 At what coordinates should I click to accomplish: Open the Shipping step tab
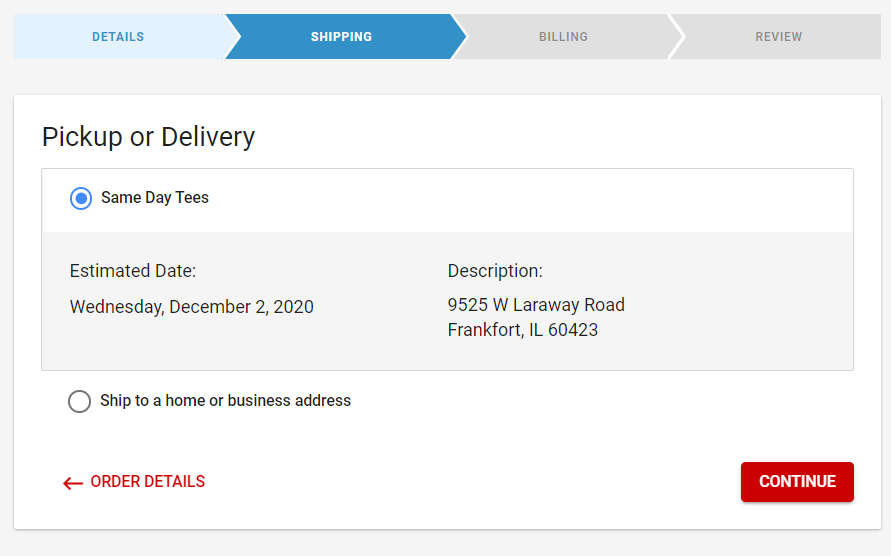[x=341, y=37]
